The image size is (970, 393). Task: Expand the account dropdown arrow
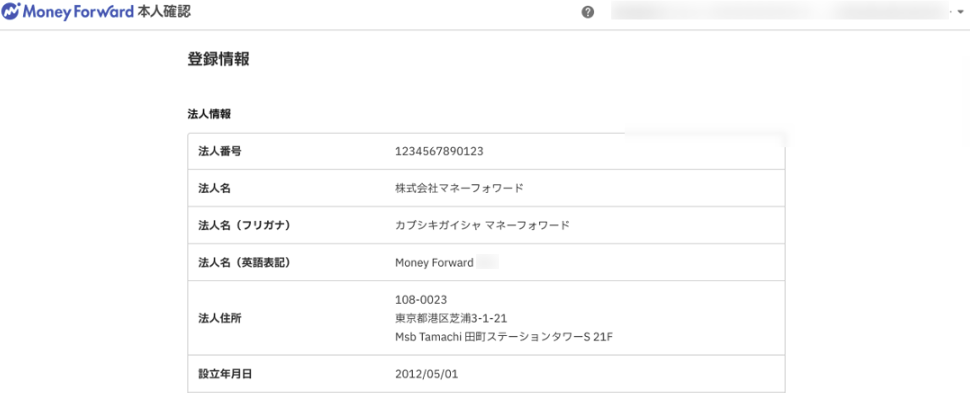960,12
